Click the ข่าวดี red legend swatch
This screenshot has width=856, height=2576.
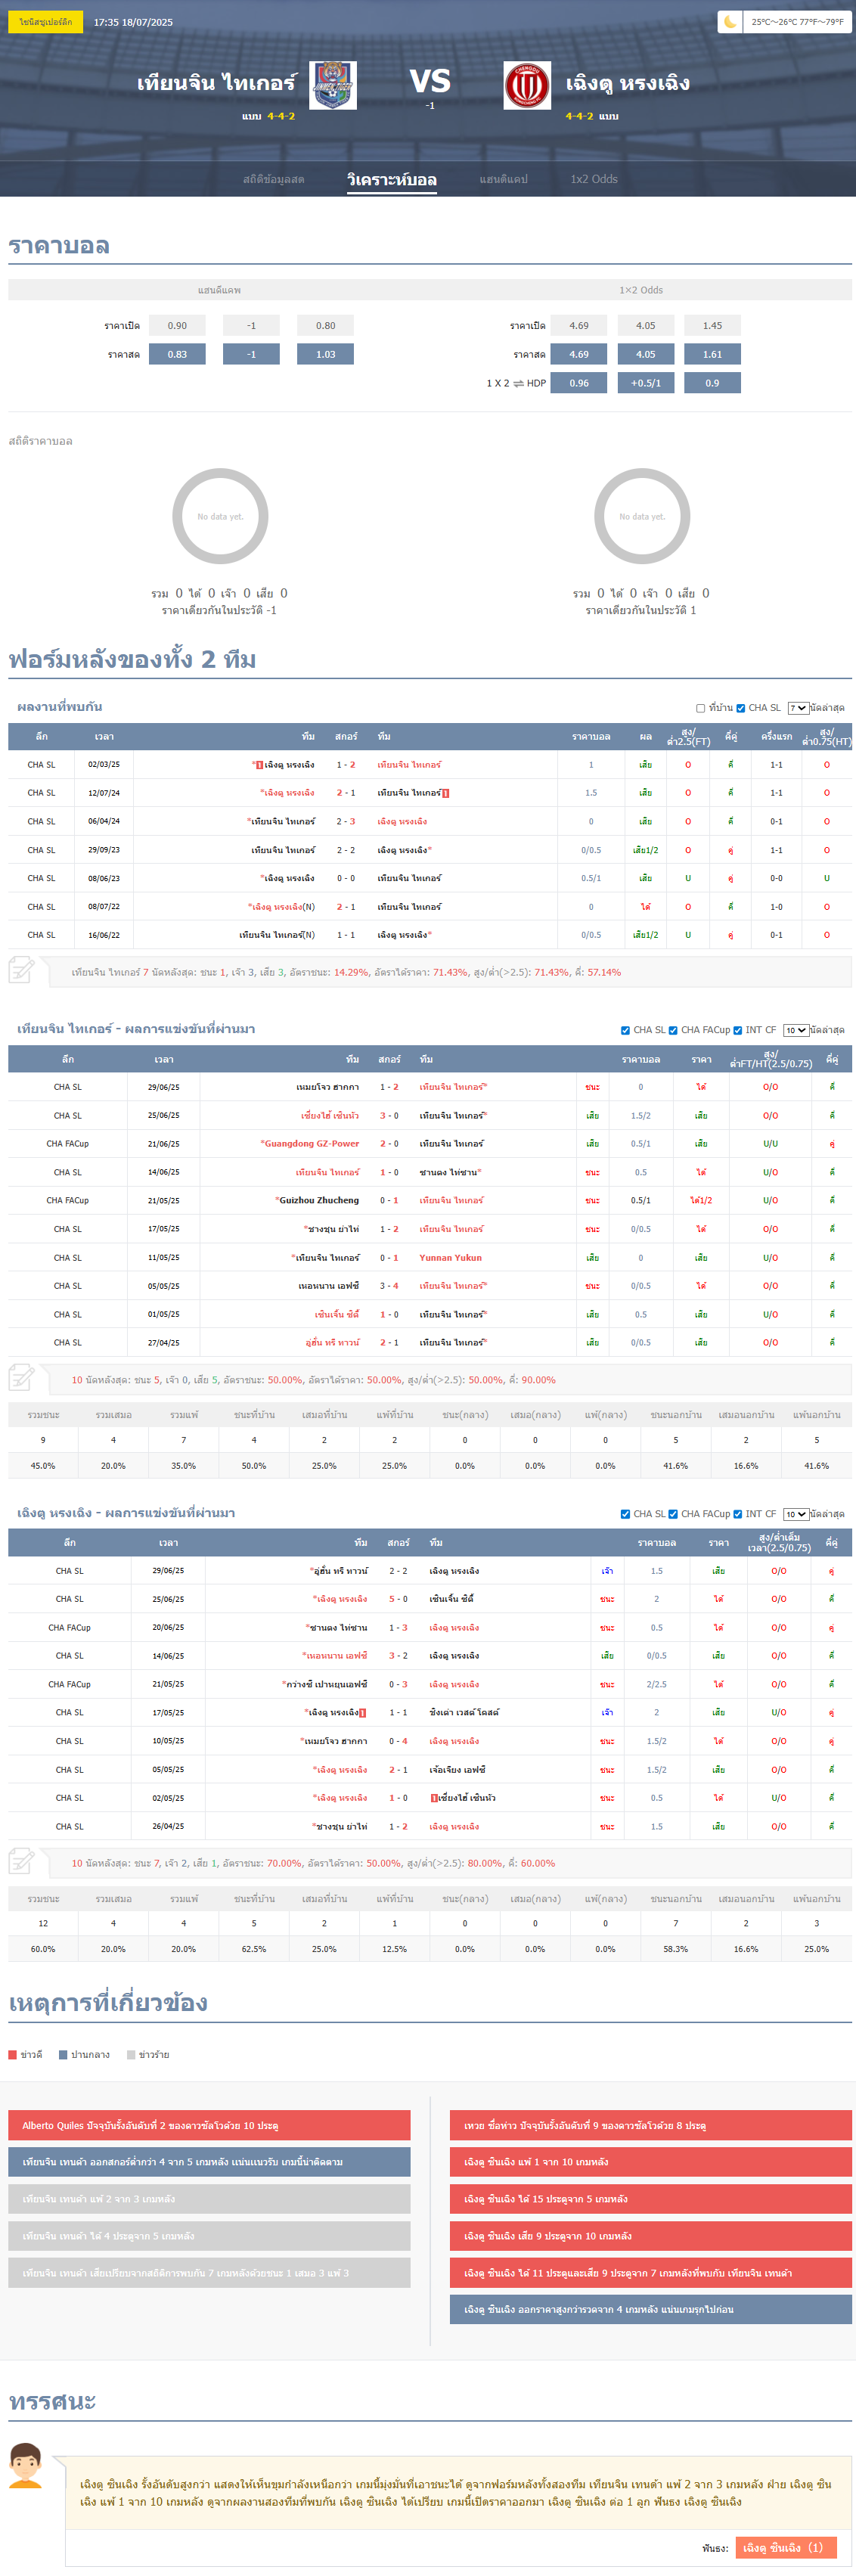coord(13,2054)
